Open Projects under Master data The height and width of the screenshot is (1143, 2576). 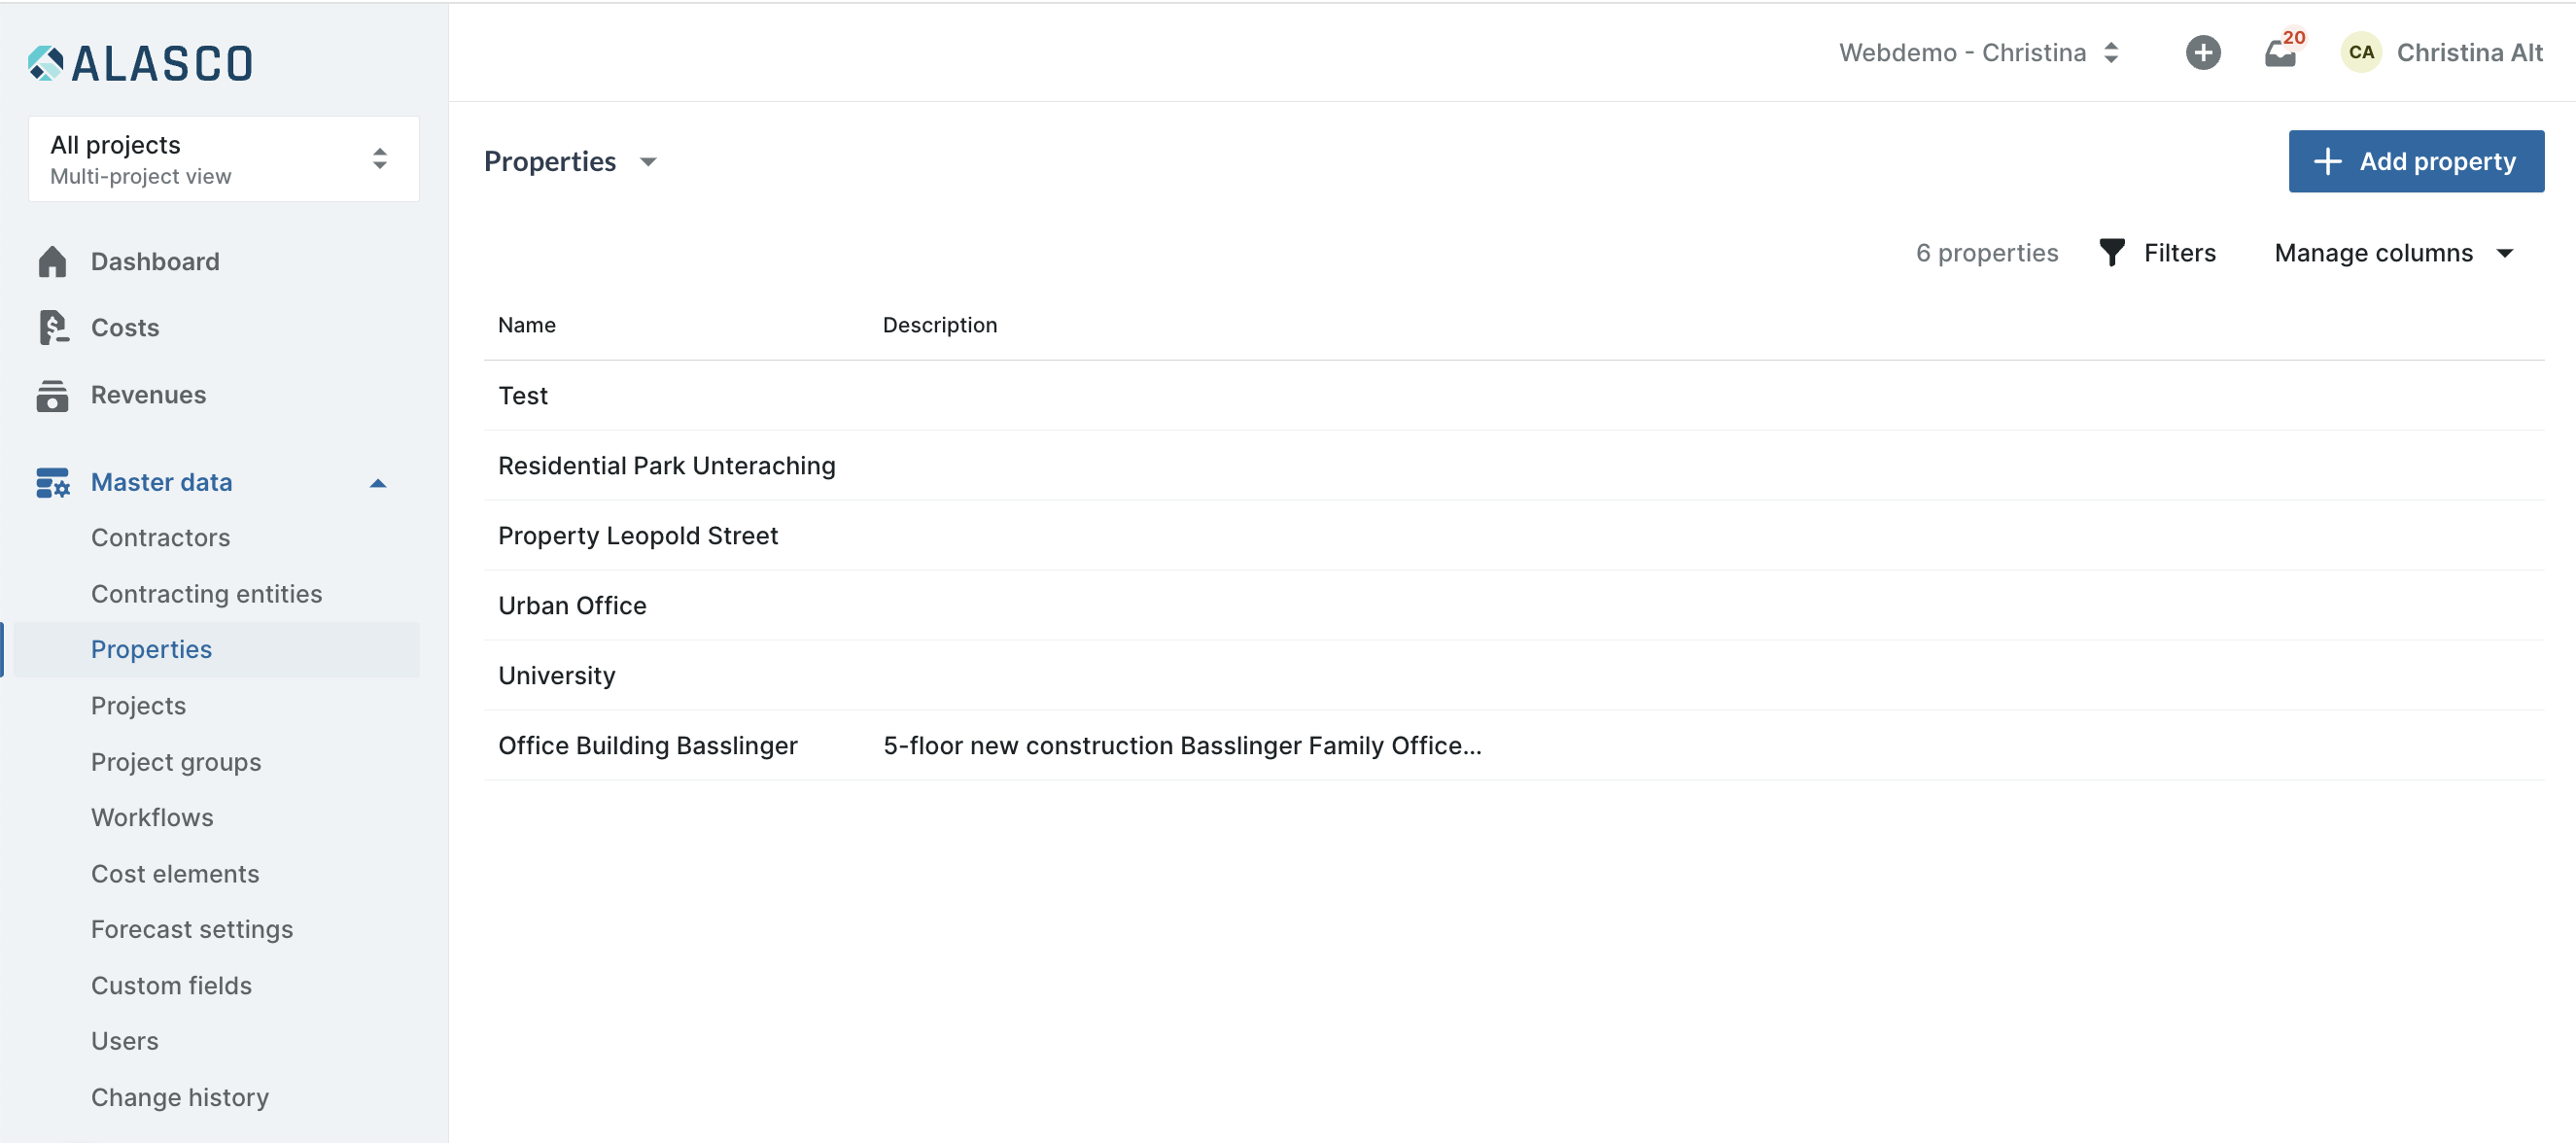pos(138,706)
